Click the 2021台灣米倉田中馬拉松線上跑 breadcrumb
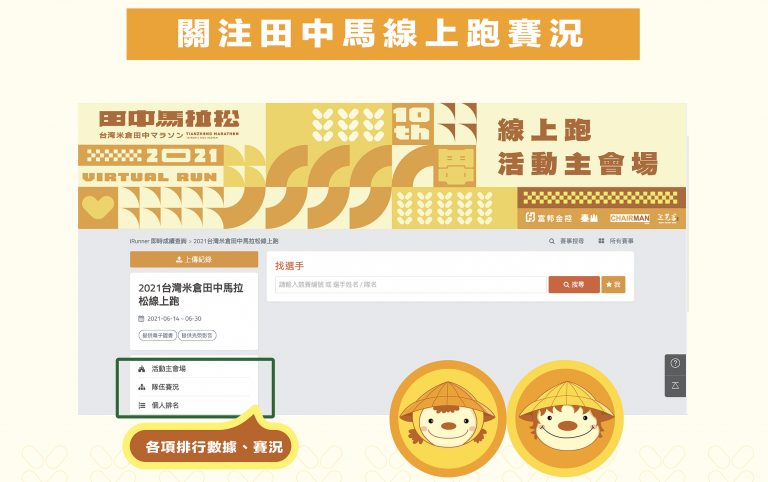Screen dimensions: 768x482 [236, 241]
